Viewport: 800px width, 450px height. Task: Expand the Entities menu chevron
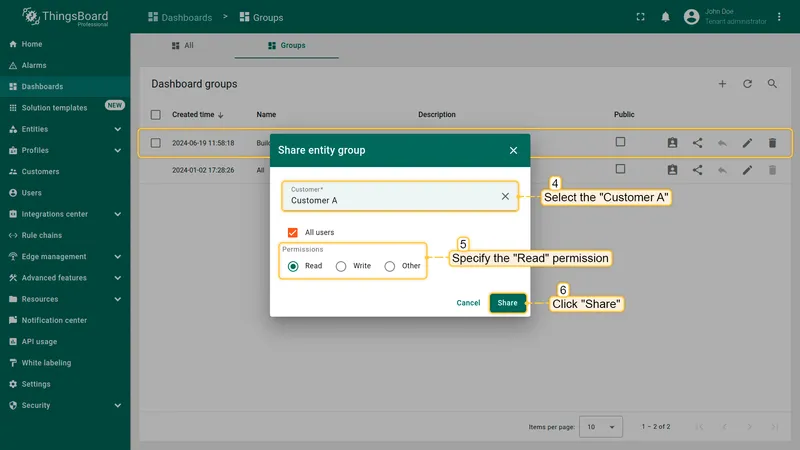click(118, 129)
